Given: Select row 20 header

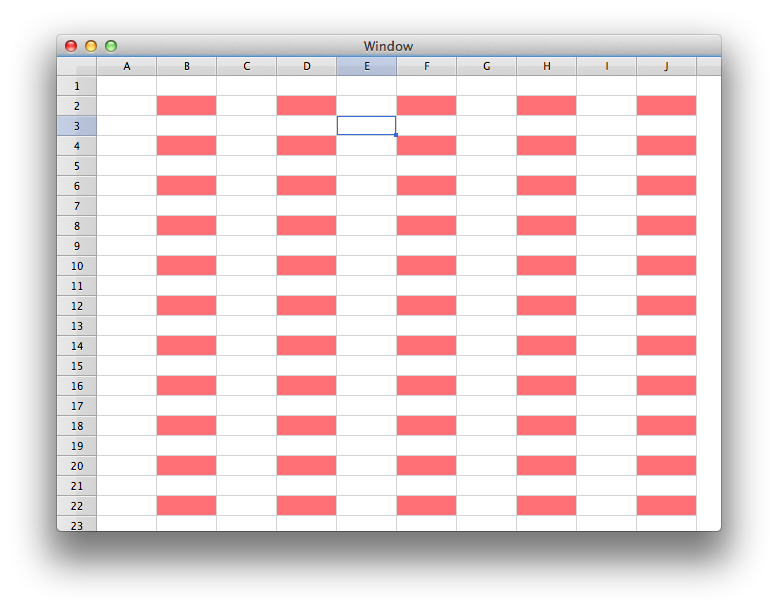Looking at the screenshot, I should click(x=77, y=466).
